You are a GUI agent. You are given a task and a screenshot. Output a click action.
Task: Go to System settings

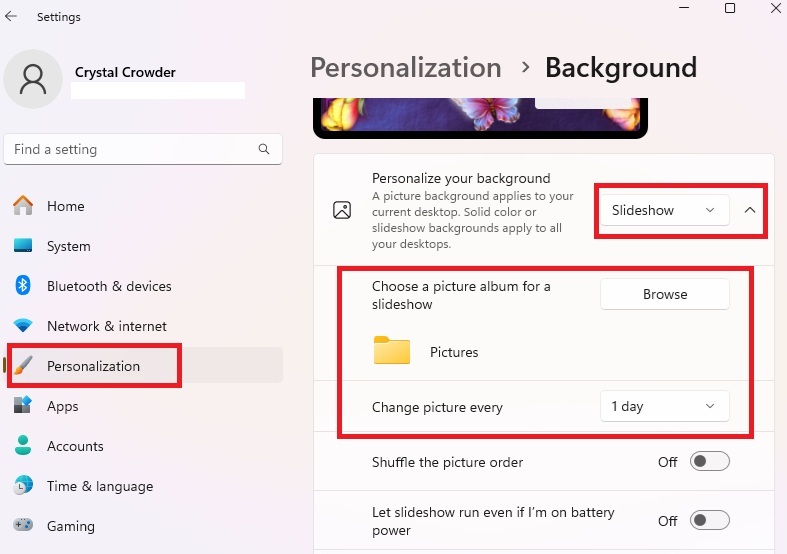(68, 246)
